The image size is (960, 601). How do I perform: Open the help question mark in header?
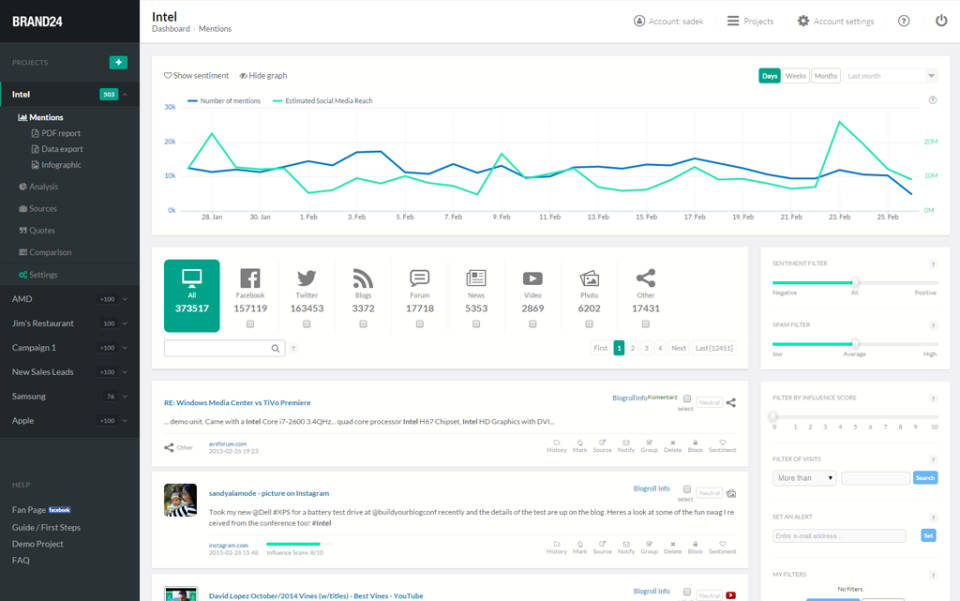point(904,21)
